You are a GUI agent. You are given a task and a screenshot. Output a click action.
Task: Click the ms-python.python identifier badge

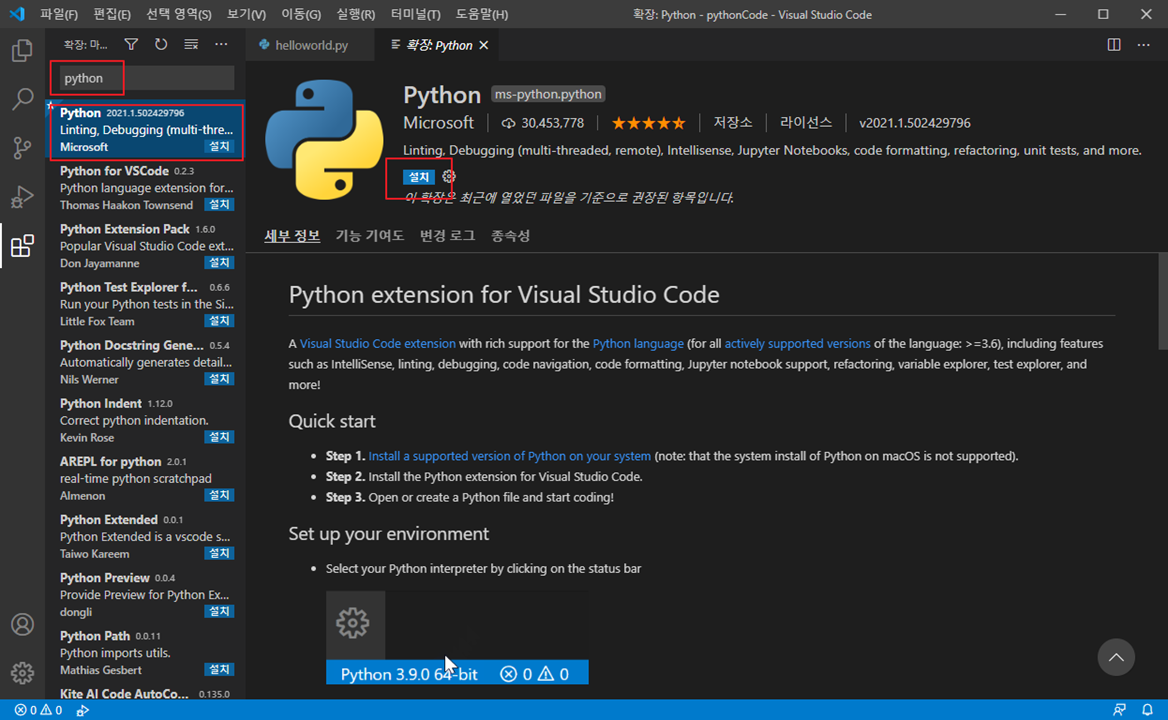(548, 94)
